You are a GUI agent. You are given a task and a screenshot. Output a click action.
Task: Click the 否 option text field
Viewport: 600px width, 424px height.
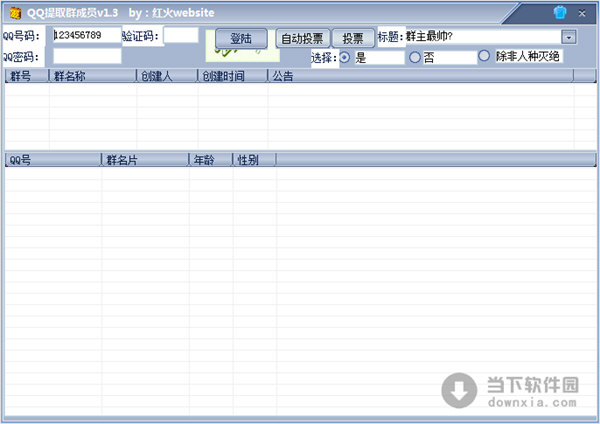pyautogui.click(x=450, y=58)
